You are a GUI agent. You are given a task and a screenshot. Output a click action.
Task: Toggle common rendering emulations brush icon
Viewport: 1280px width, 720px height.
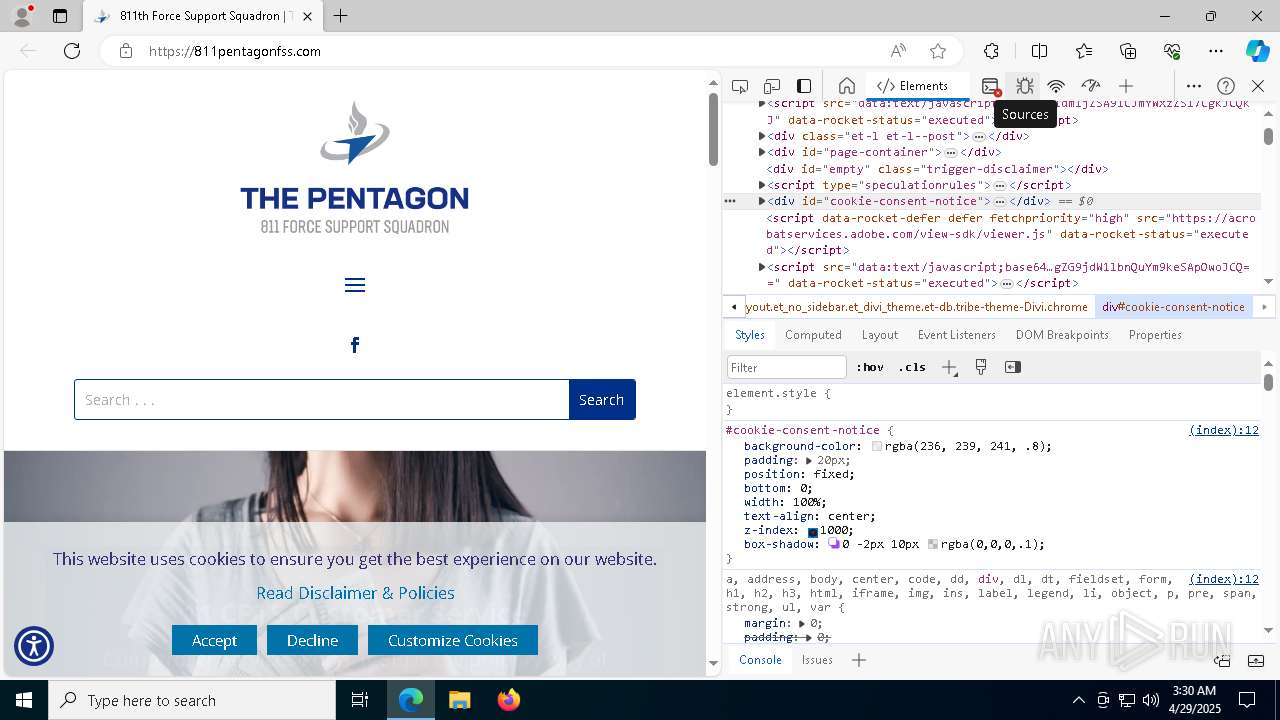click(981, 367)
